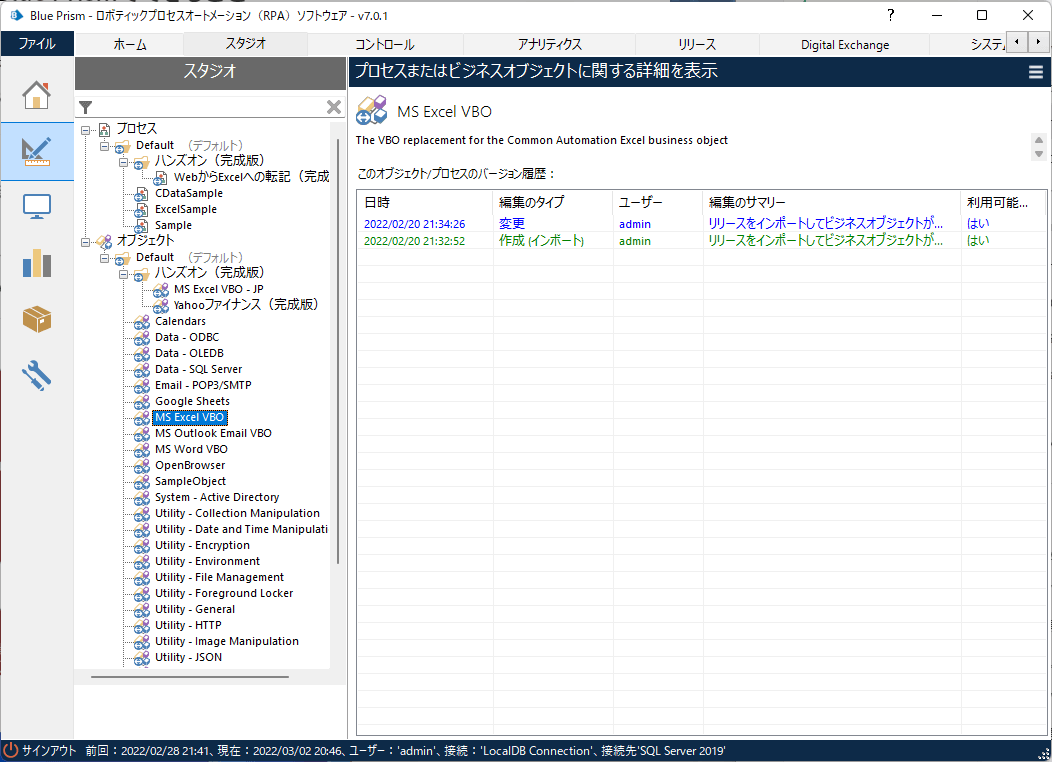1052x762 pixels.
Task: Open the ファイル menu
Action: click(x=37, y=44)
